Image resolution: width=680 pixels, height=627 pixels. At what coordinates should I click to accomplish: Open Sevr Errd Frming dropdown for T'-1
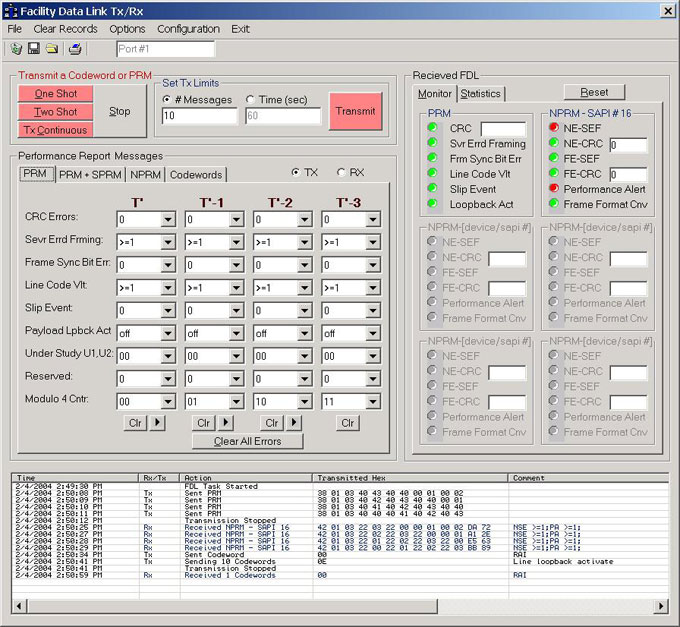236,242
